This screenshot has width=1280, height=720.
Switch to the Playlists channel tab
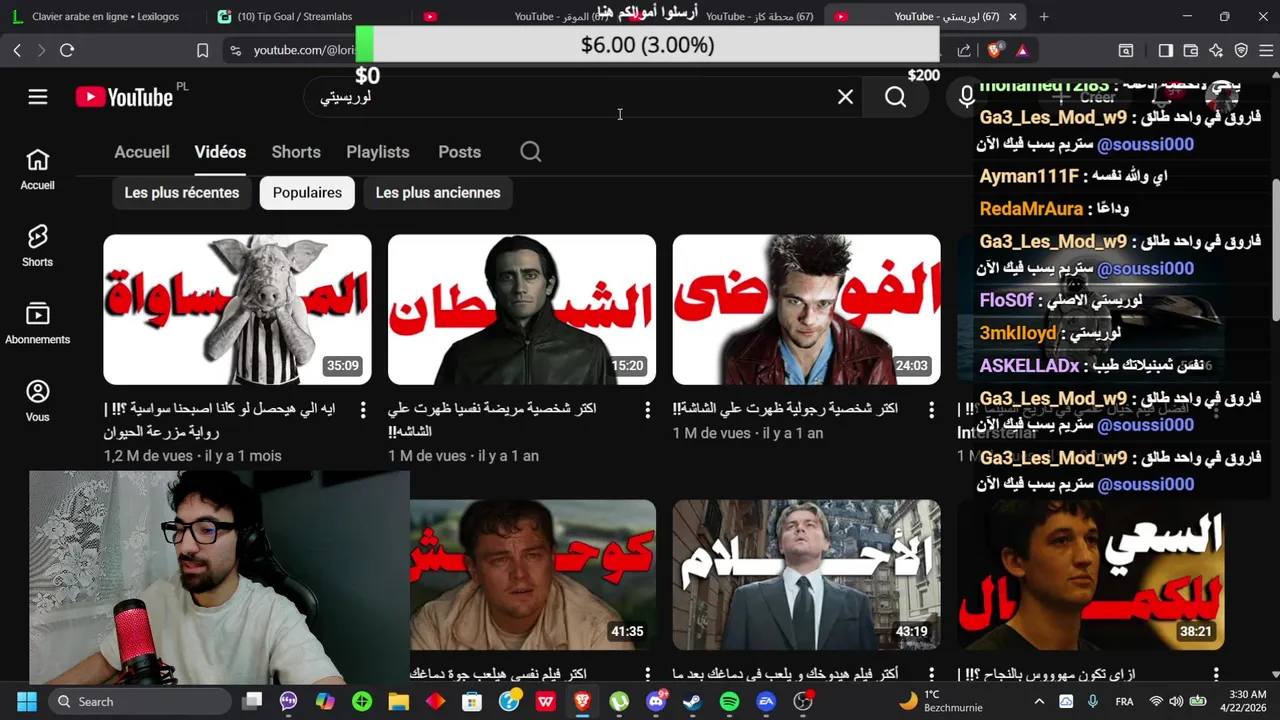[x=378, y=152]
